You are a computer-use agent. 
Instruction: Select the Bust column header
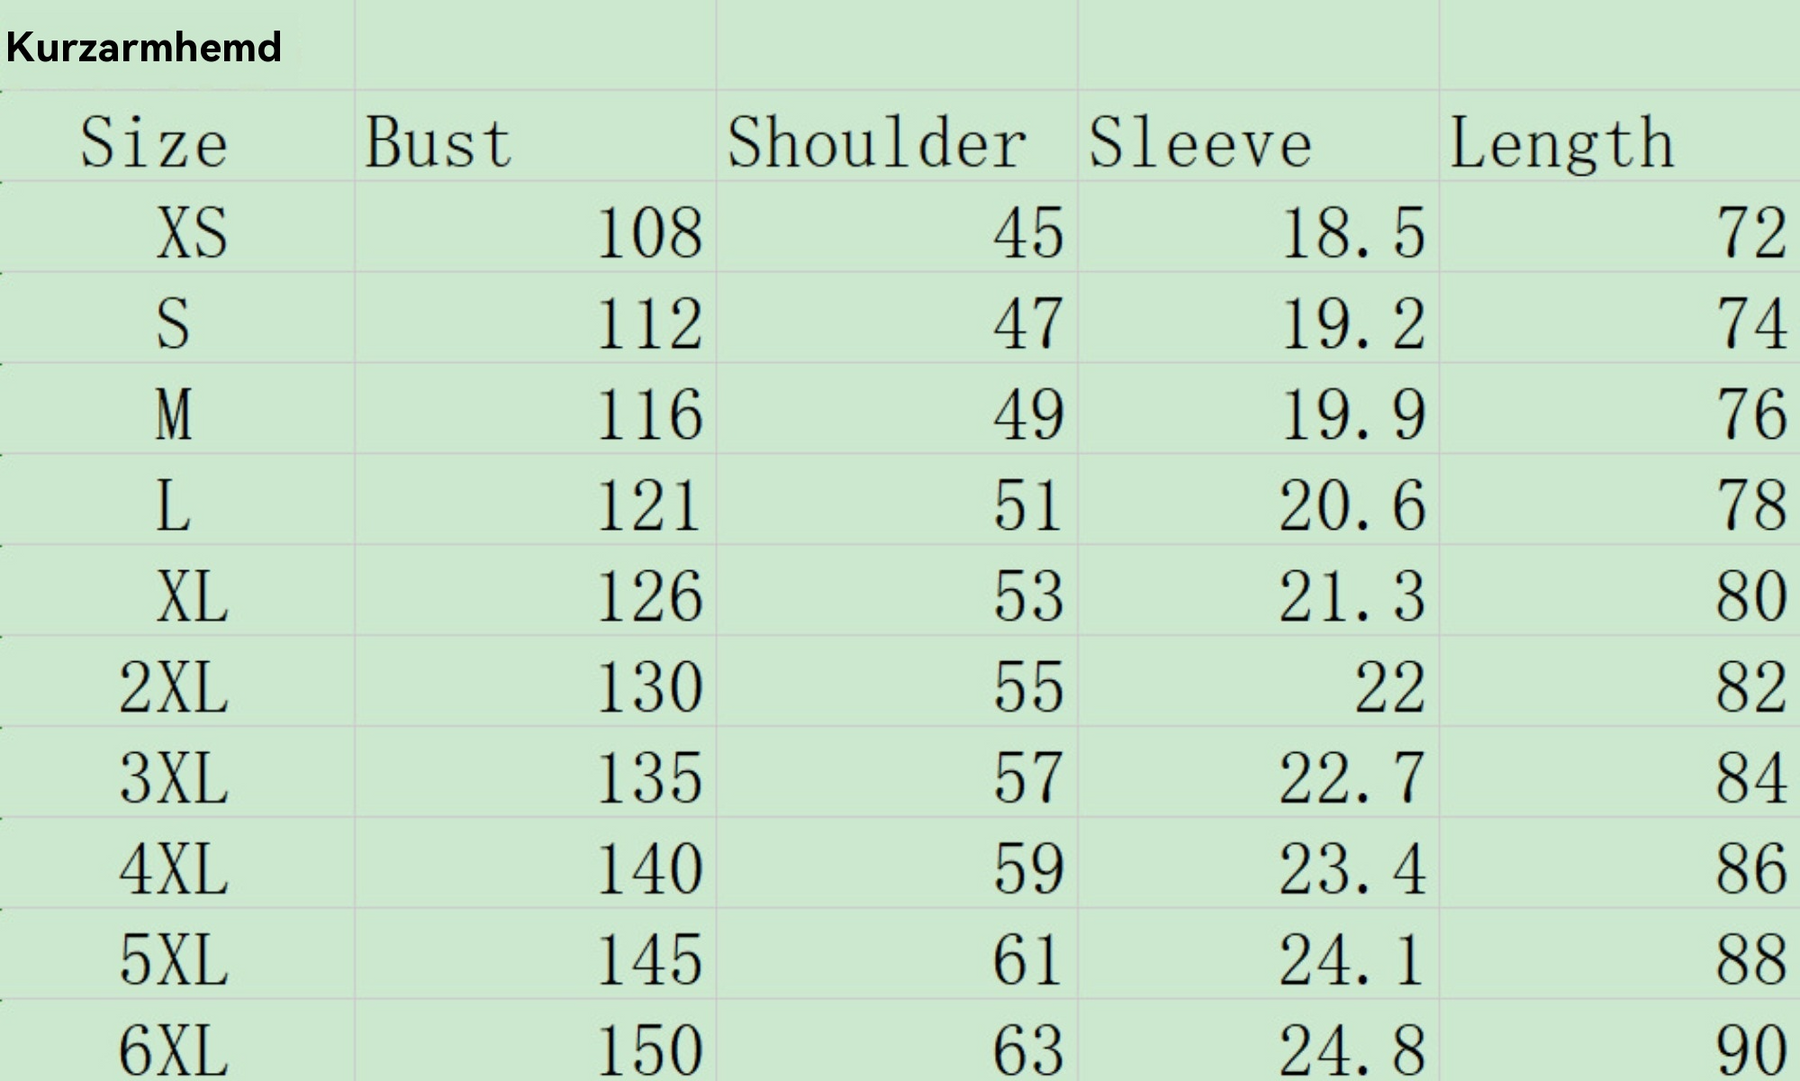tap(535, 136)
